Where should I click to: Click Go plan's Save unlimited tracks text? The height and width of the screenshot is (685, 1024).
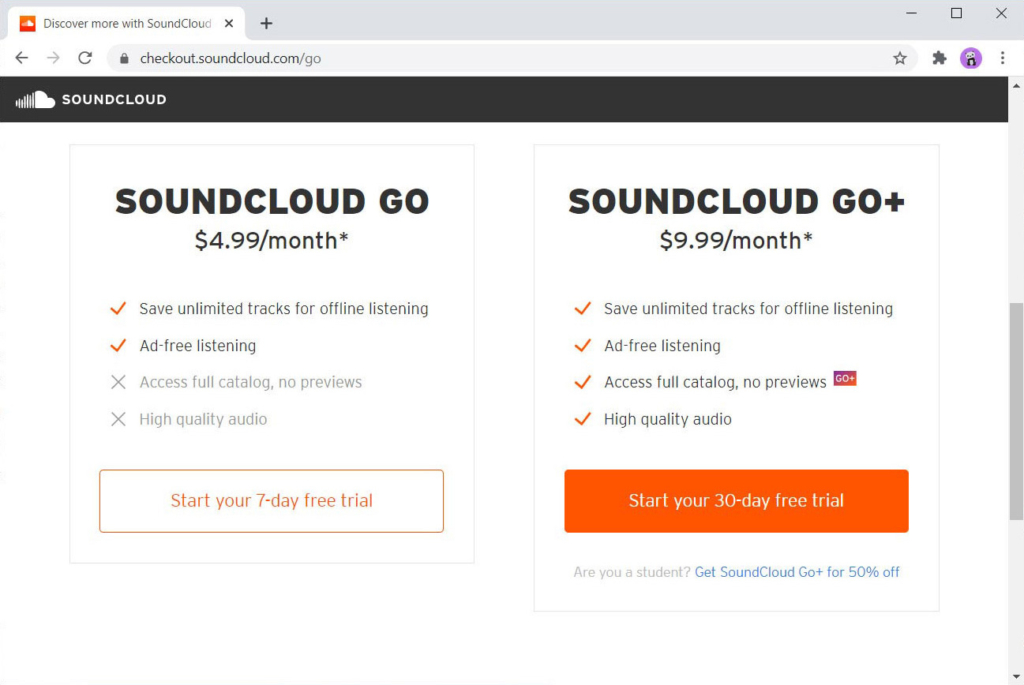tap(283, 308)
